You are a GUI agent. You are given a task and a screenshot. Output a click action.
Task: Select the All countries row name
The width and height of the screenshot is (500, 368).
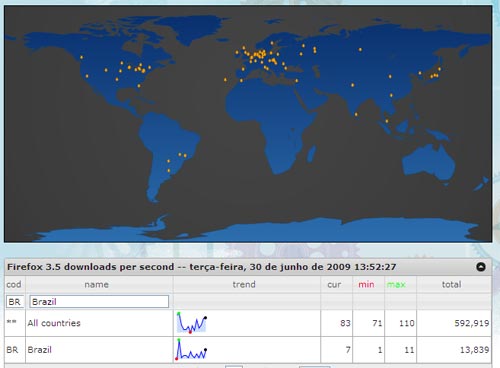point(54,323)
